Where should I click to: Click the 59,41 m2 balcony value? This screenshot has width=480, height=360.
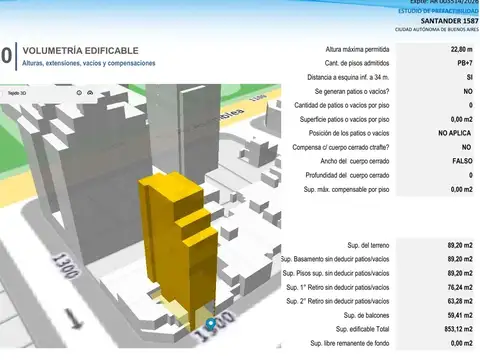click(460, 315)
